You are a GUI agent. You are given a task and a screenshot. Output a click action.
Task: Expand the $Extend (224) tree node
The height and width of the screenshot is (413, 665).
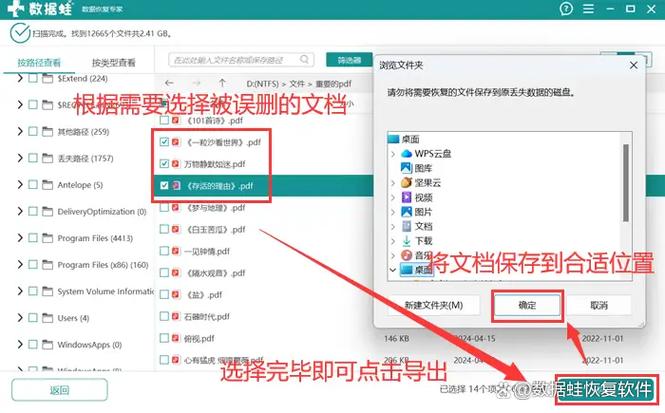20,78
